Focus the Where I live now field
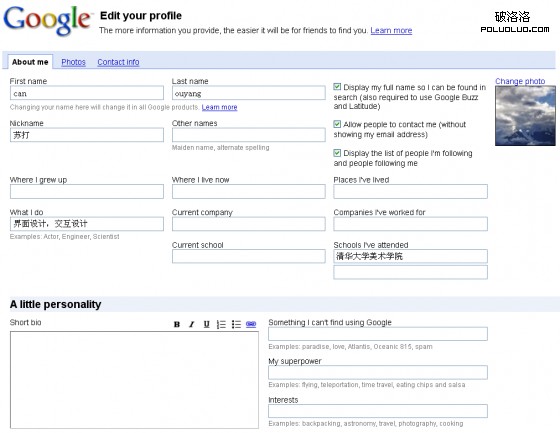Viewport: 560px width, 433px height. [249, 191]
